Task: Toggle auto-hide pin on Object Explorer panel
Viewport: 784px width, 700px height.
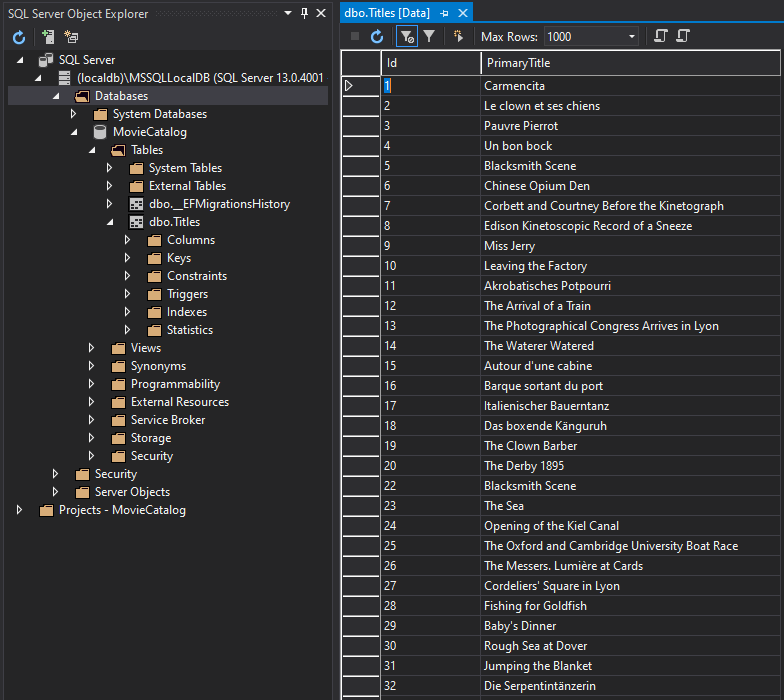Action: click(x=304, y=13)
